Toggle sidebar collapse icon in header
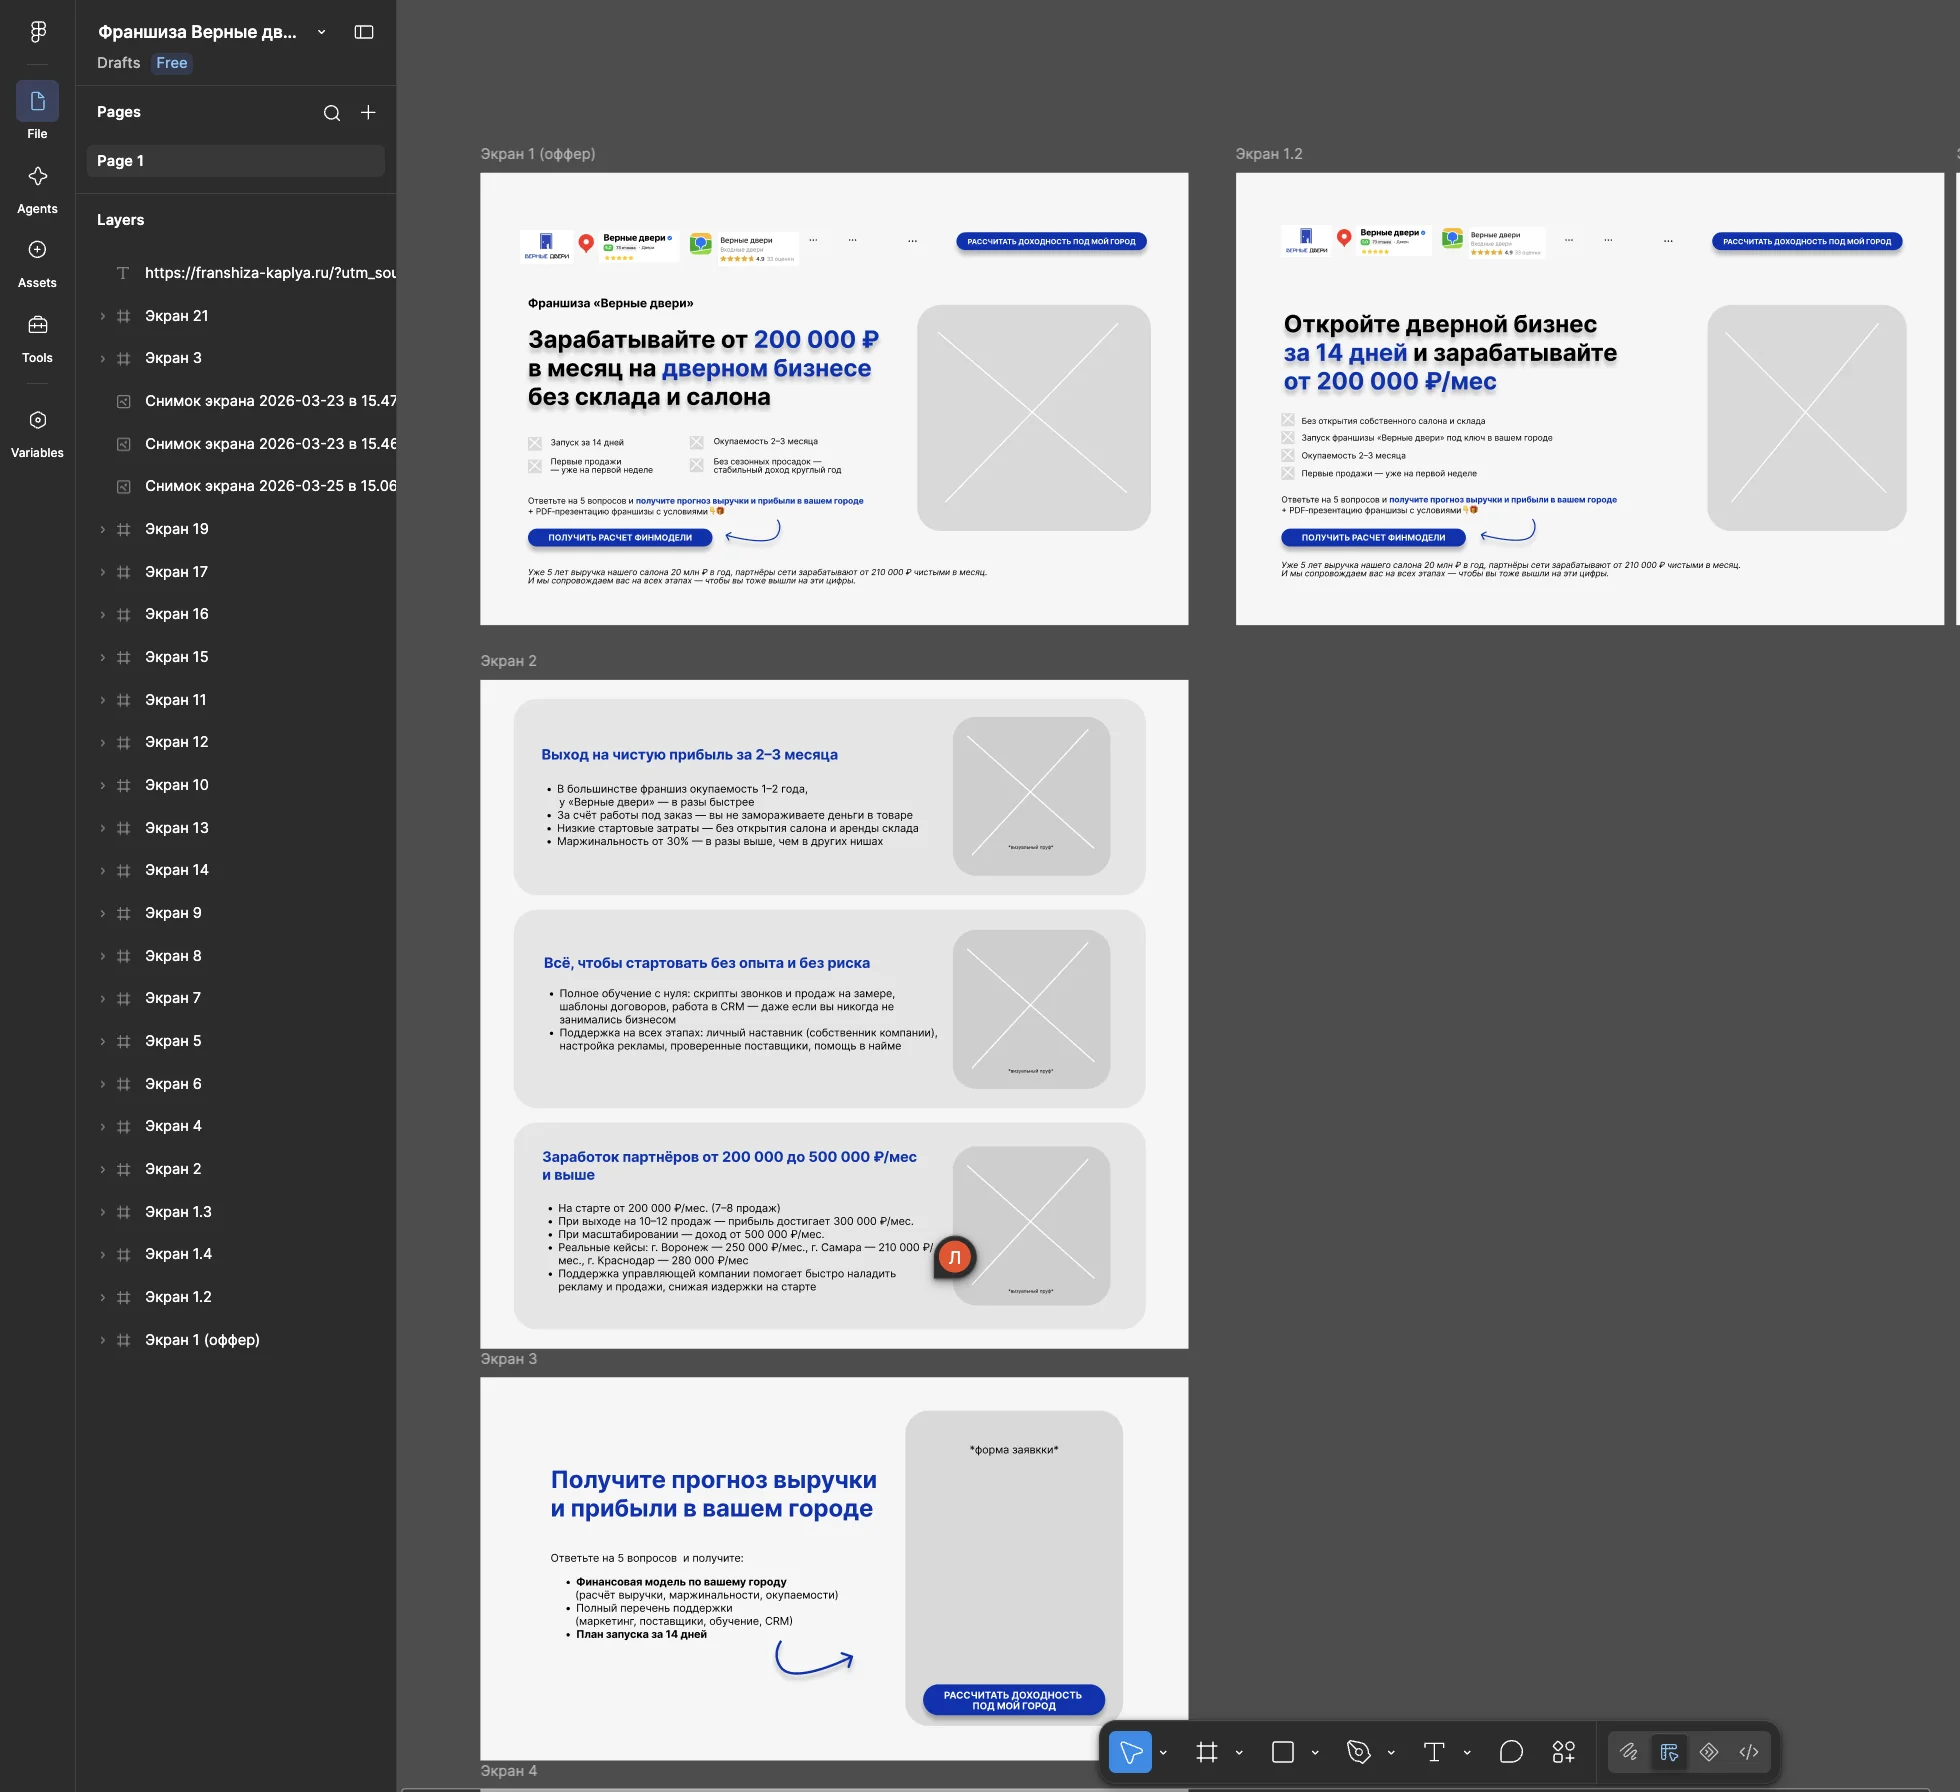 364,32
